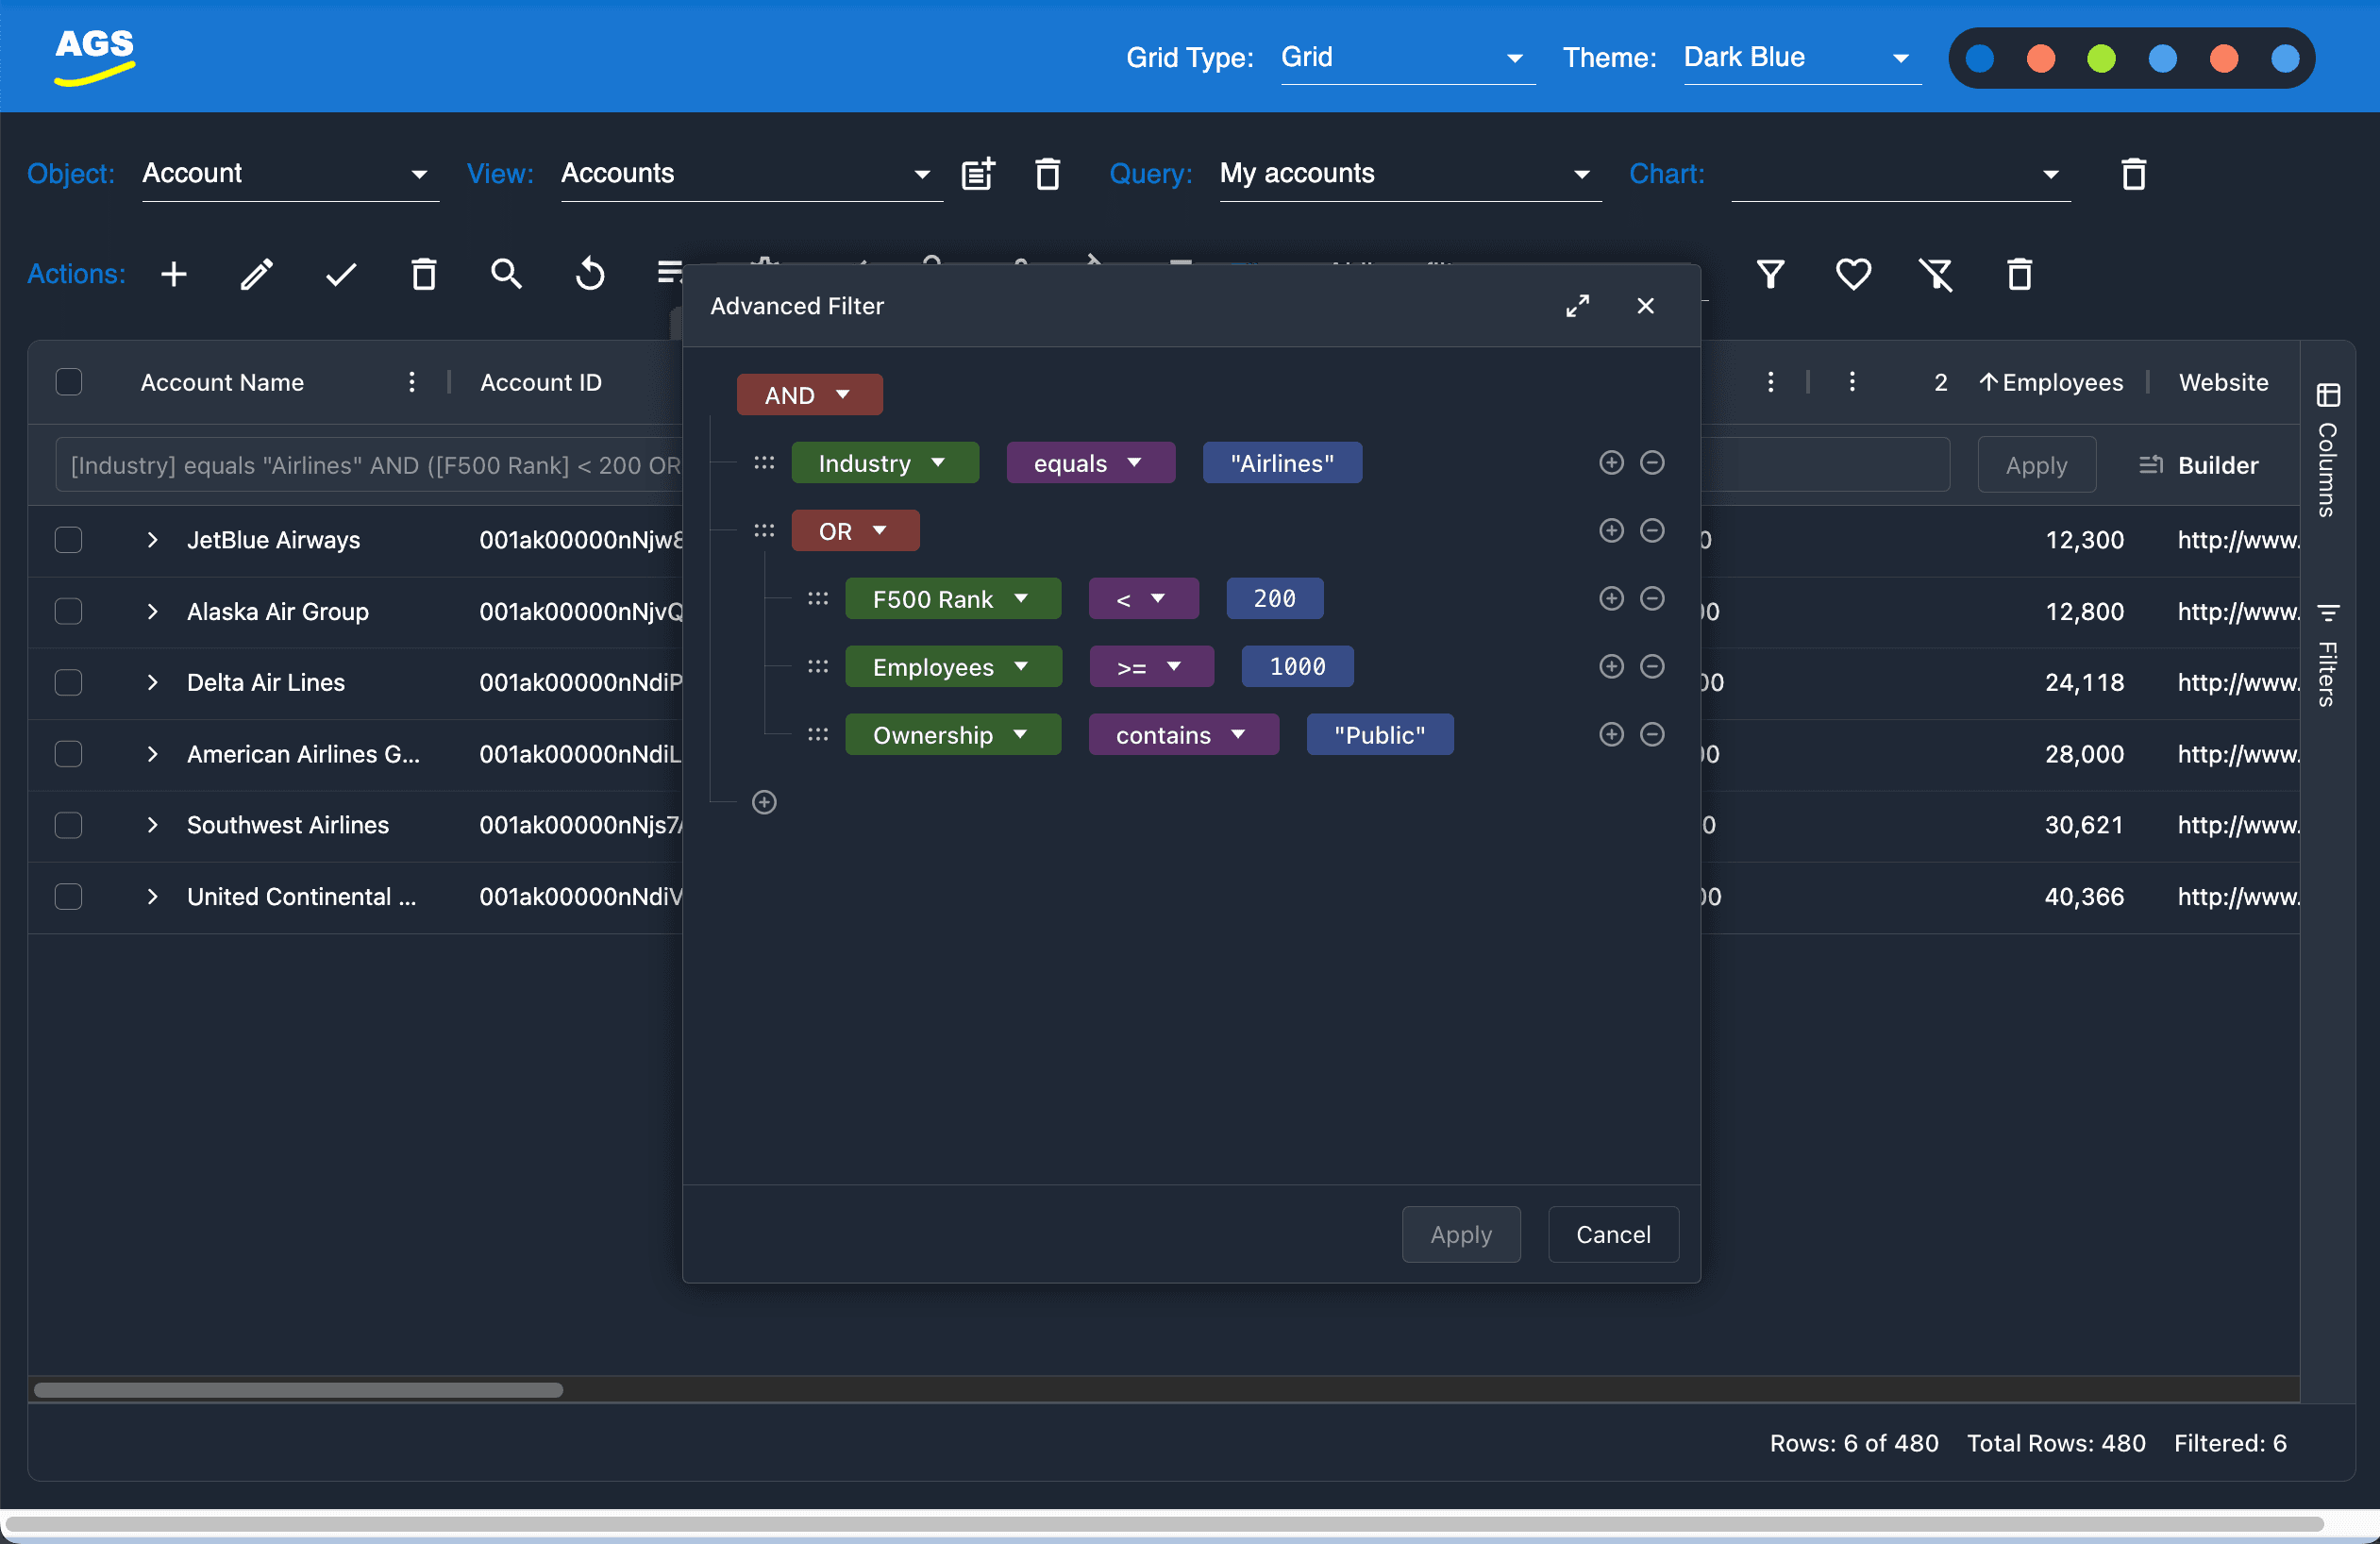Check the JetBlue Airways row checkbox
This screenshot has height=1544, width=2380.
click(69, 540)
